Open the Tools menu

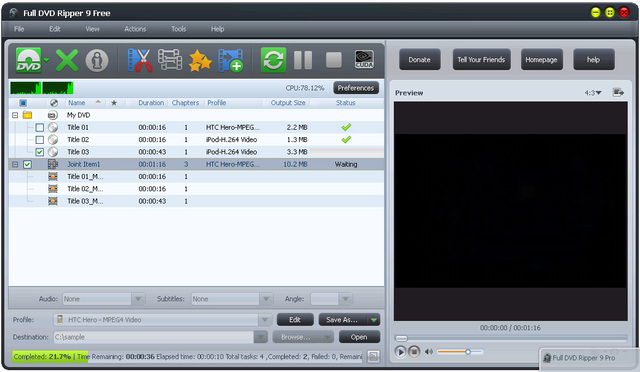coord(178,29)
